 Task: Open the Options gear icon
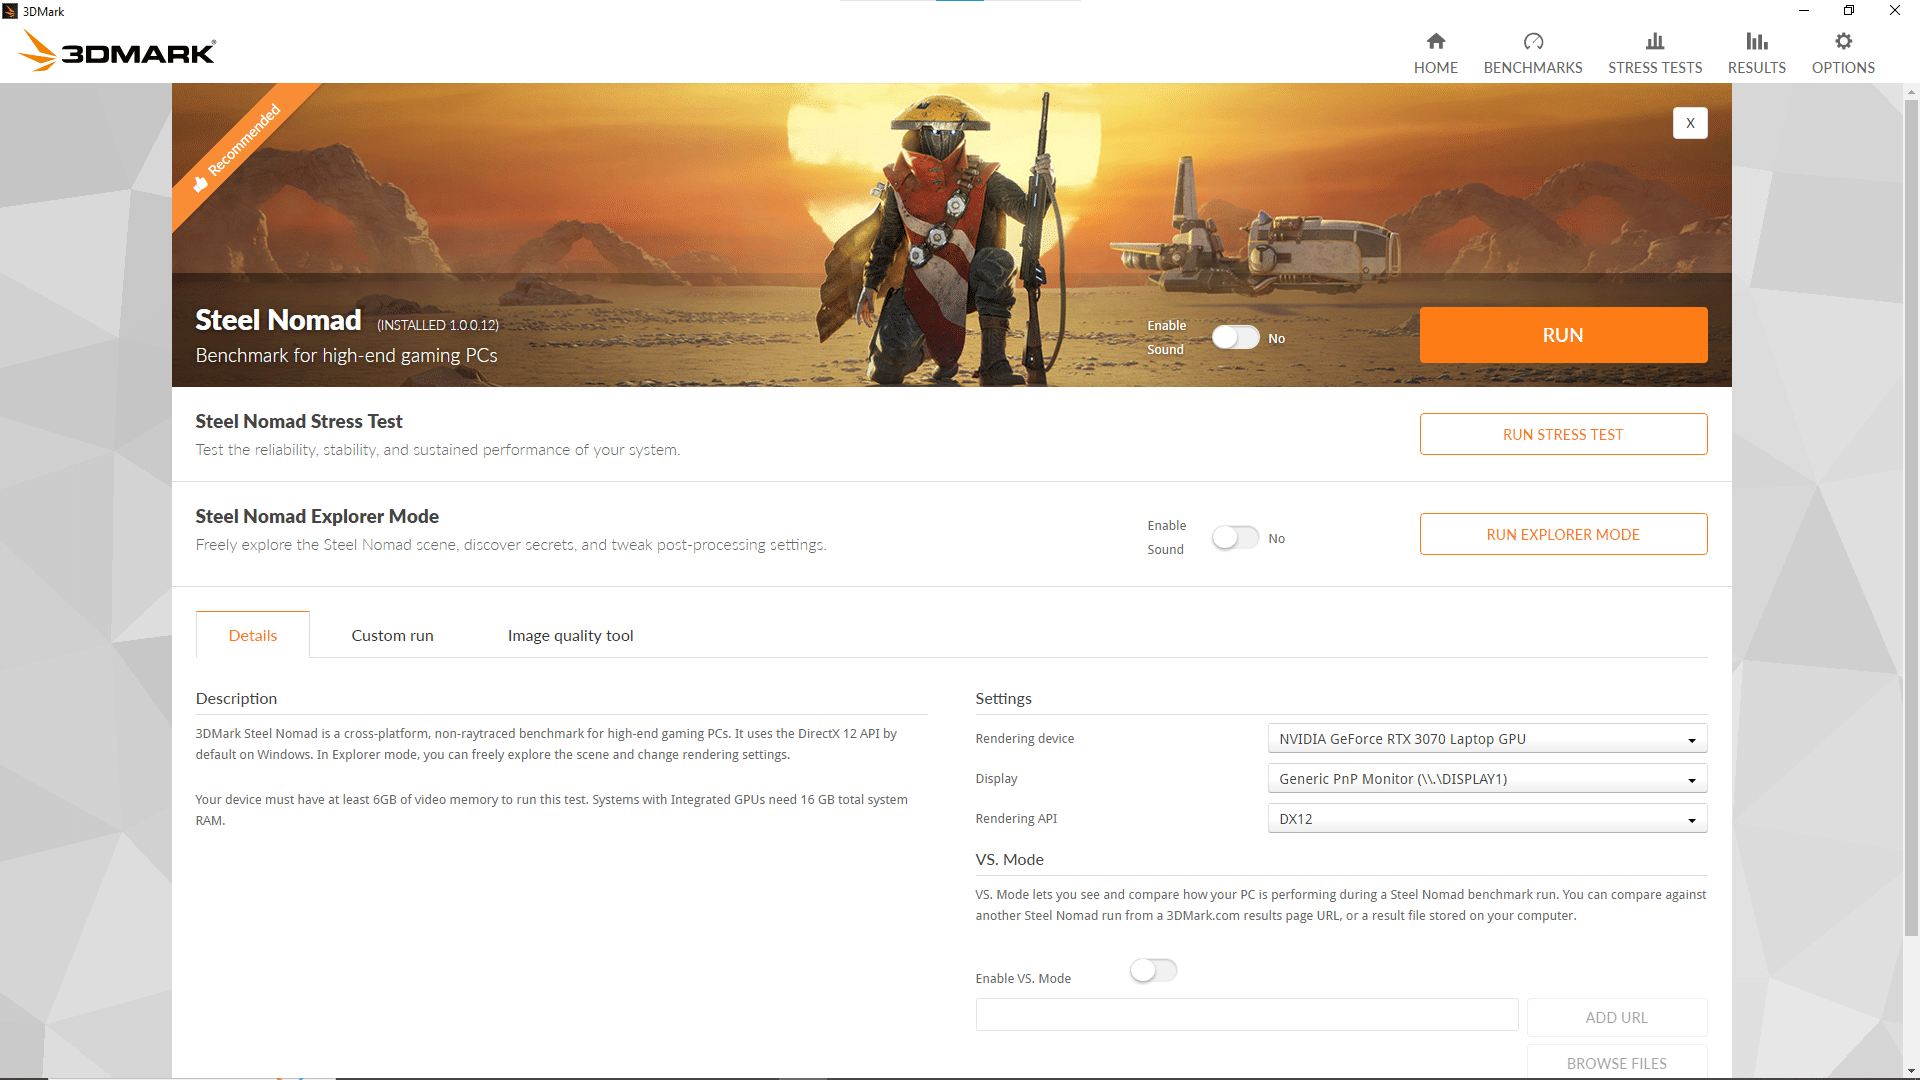1843,41
